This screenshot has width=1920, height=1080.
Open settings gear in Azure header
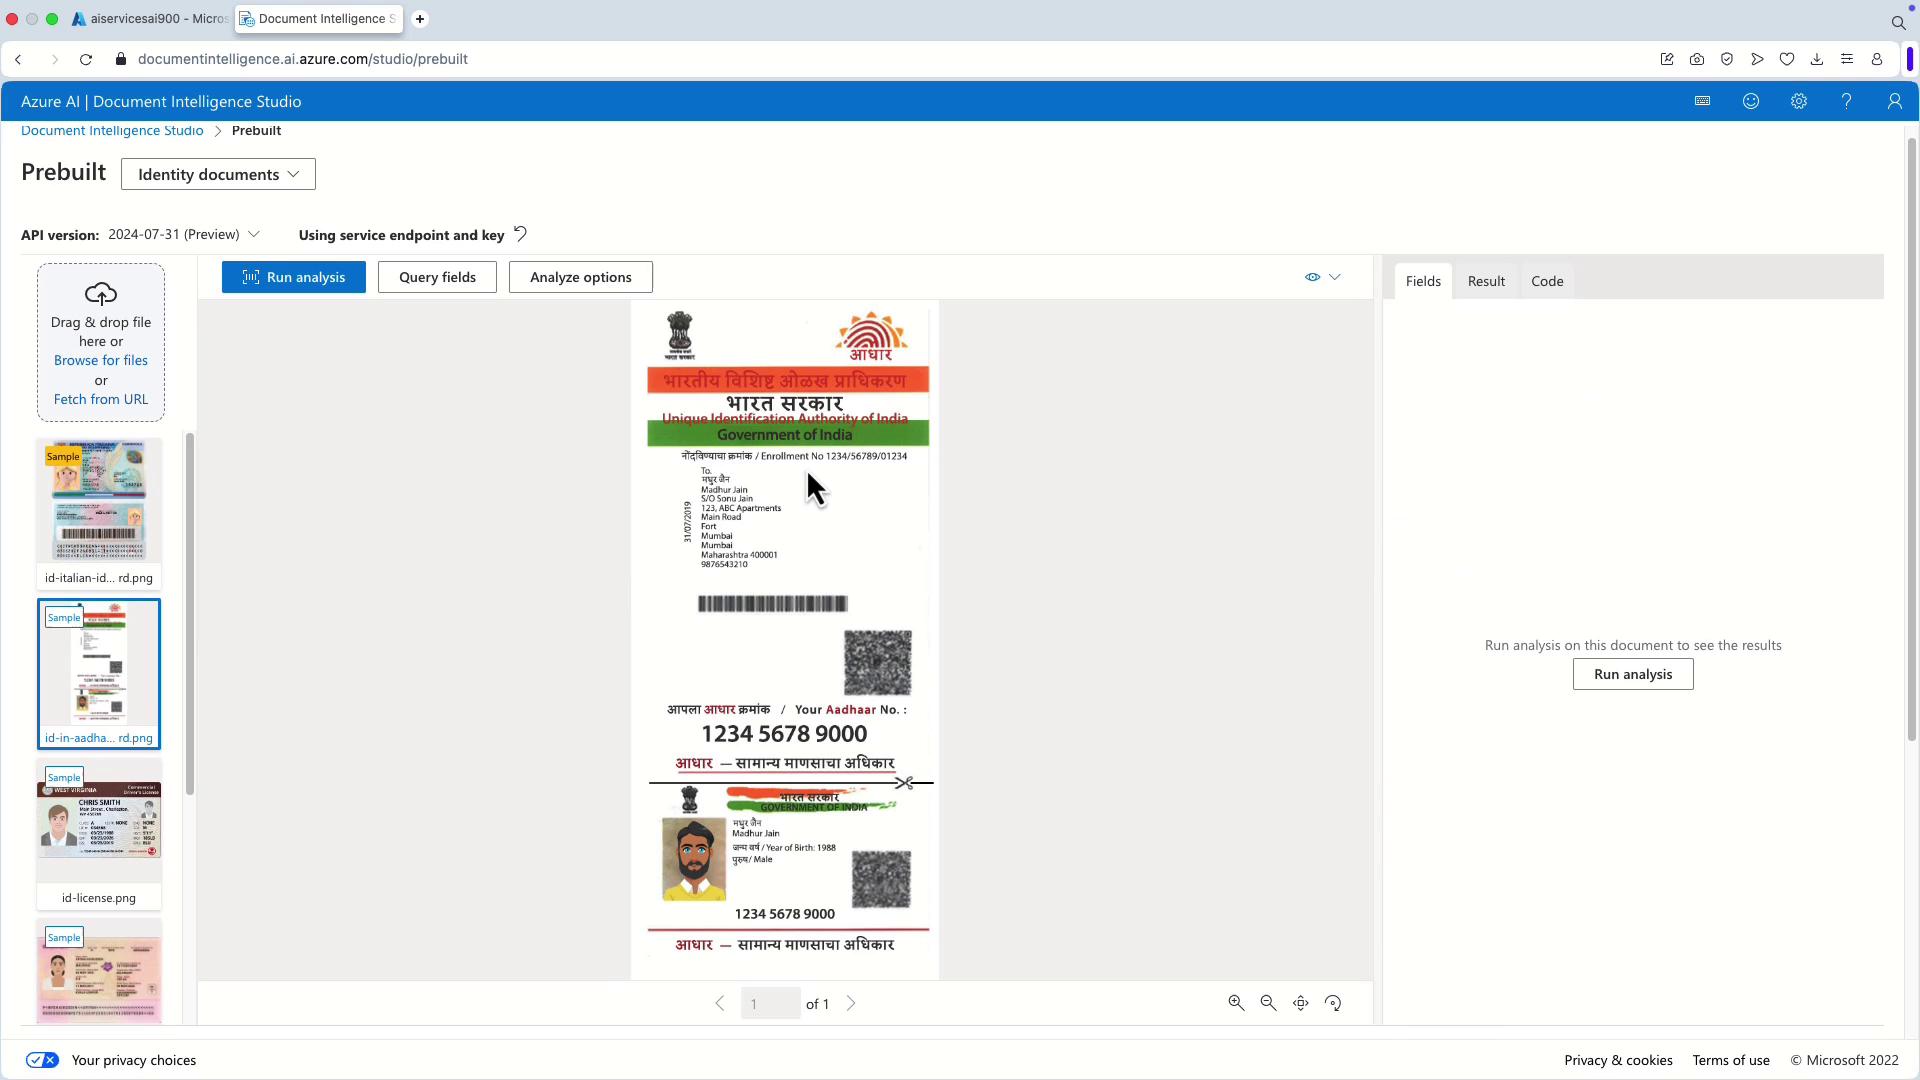(x=1798, y=101)
